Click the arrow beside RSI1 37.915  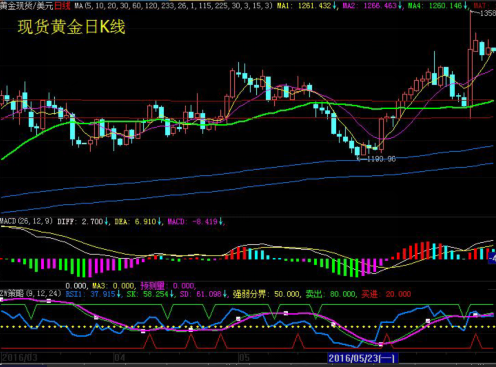click(x=118, y=294)
